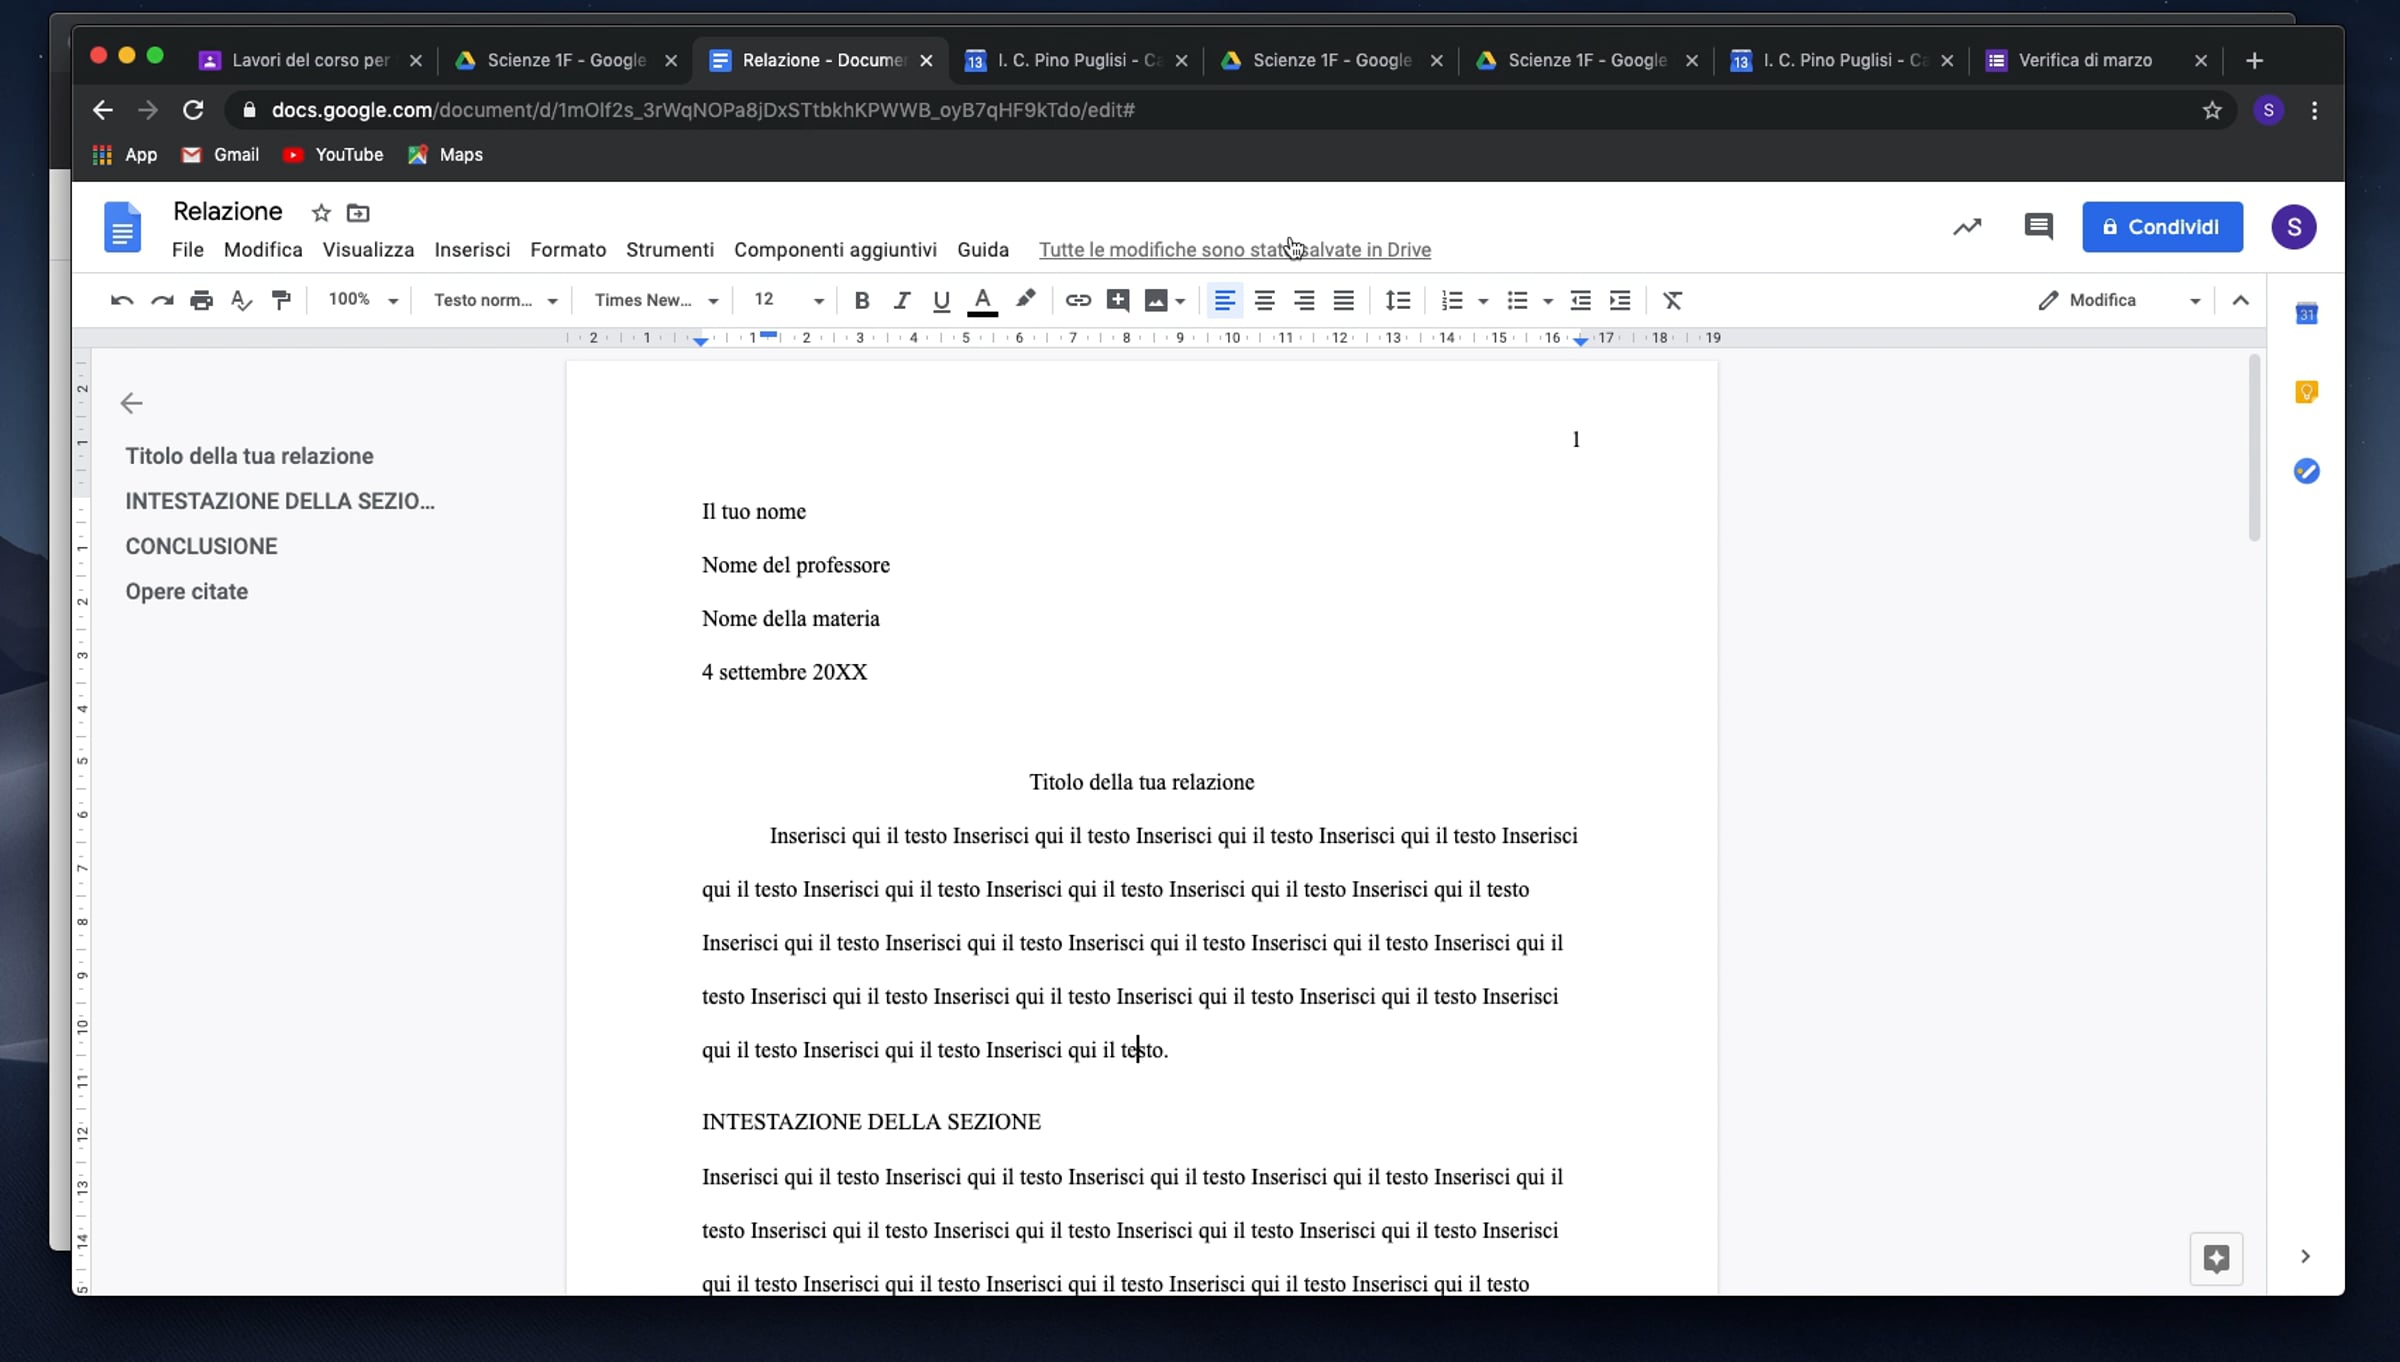
Task: Open Google Keep from the side panel
Action: tap(2306, 392)
